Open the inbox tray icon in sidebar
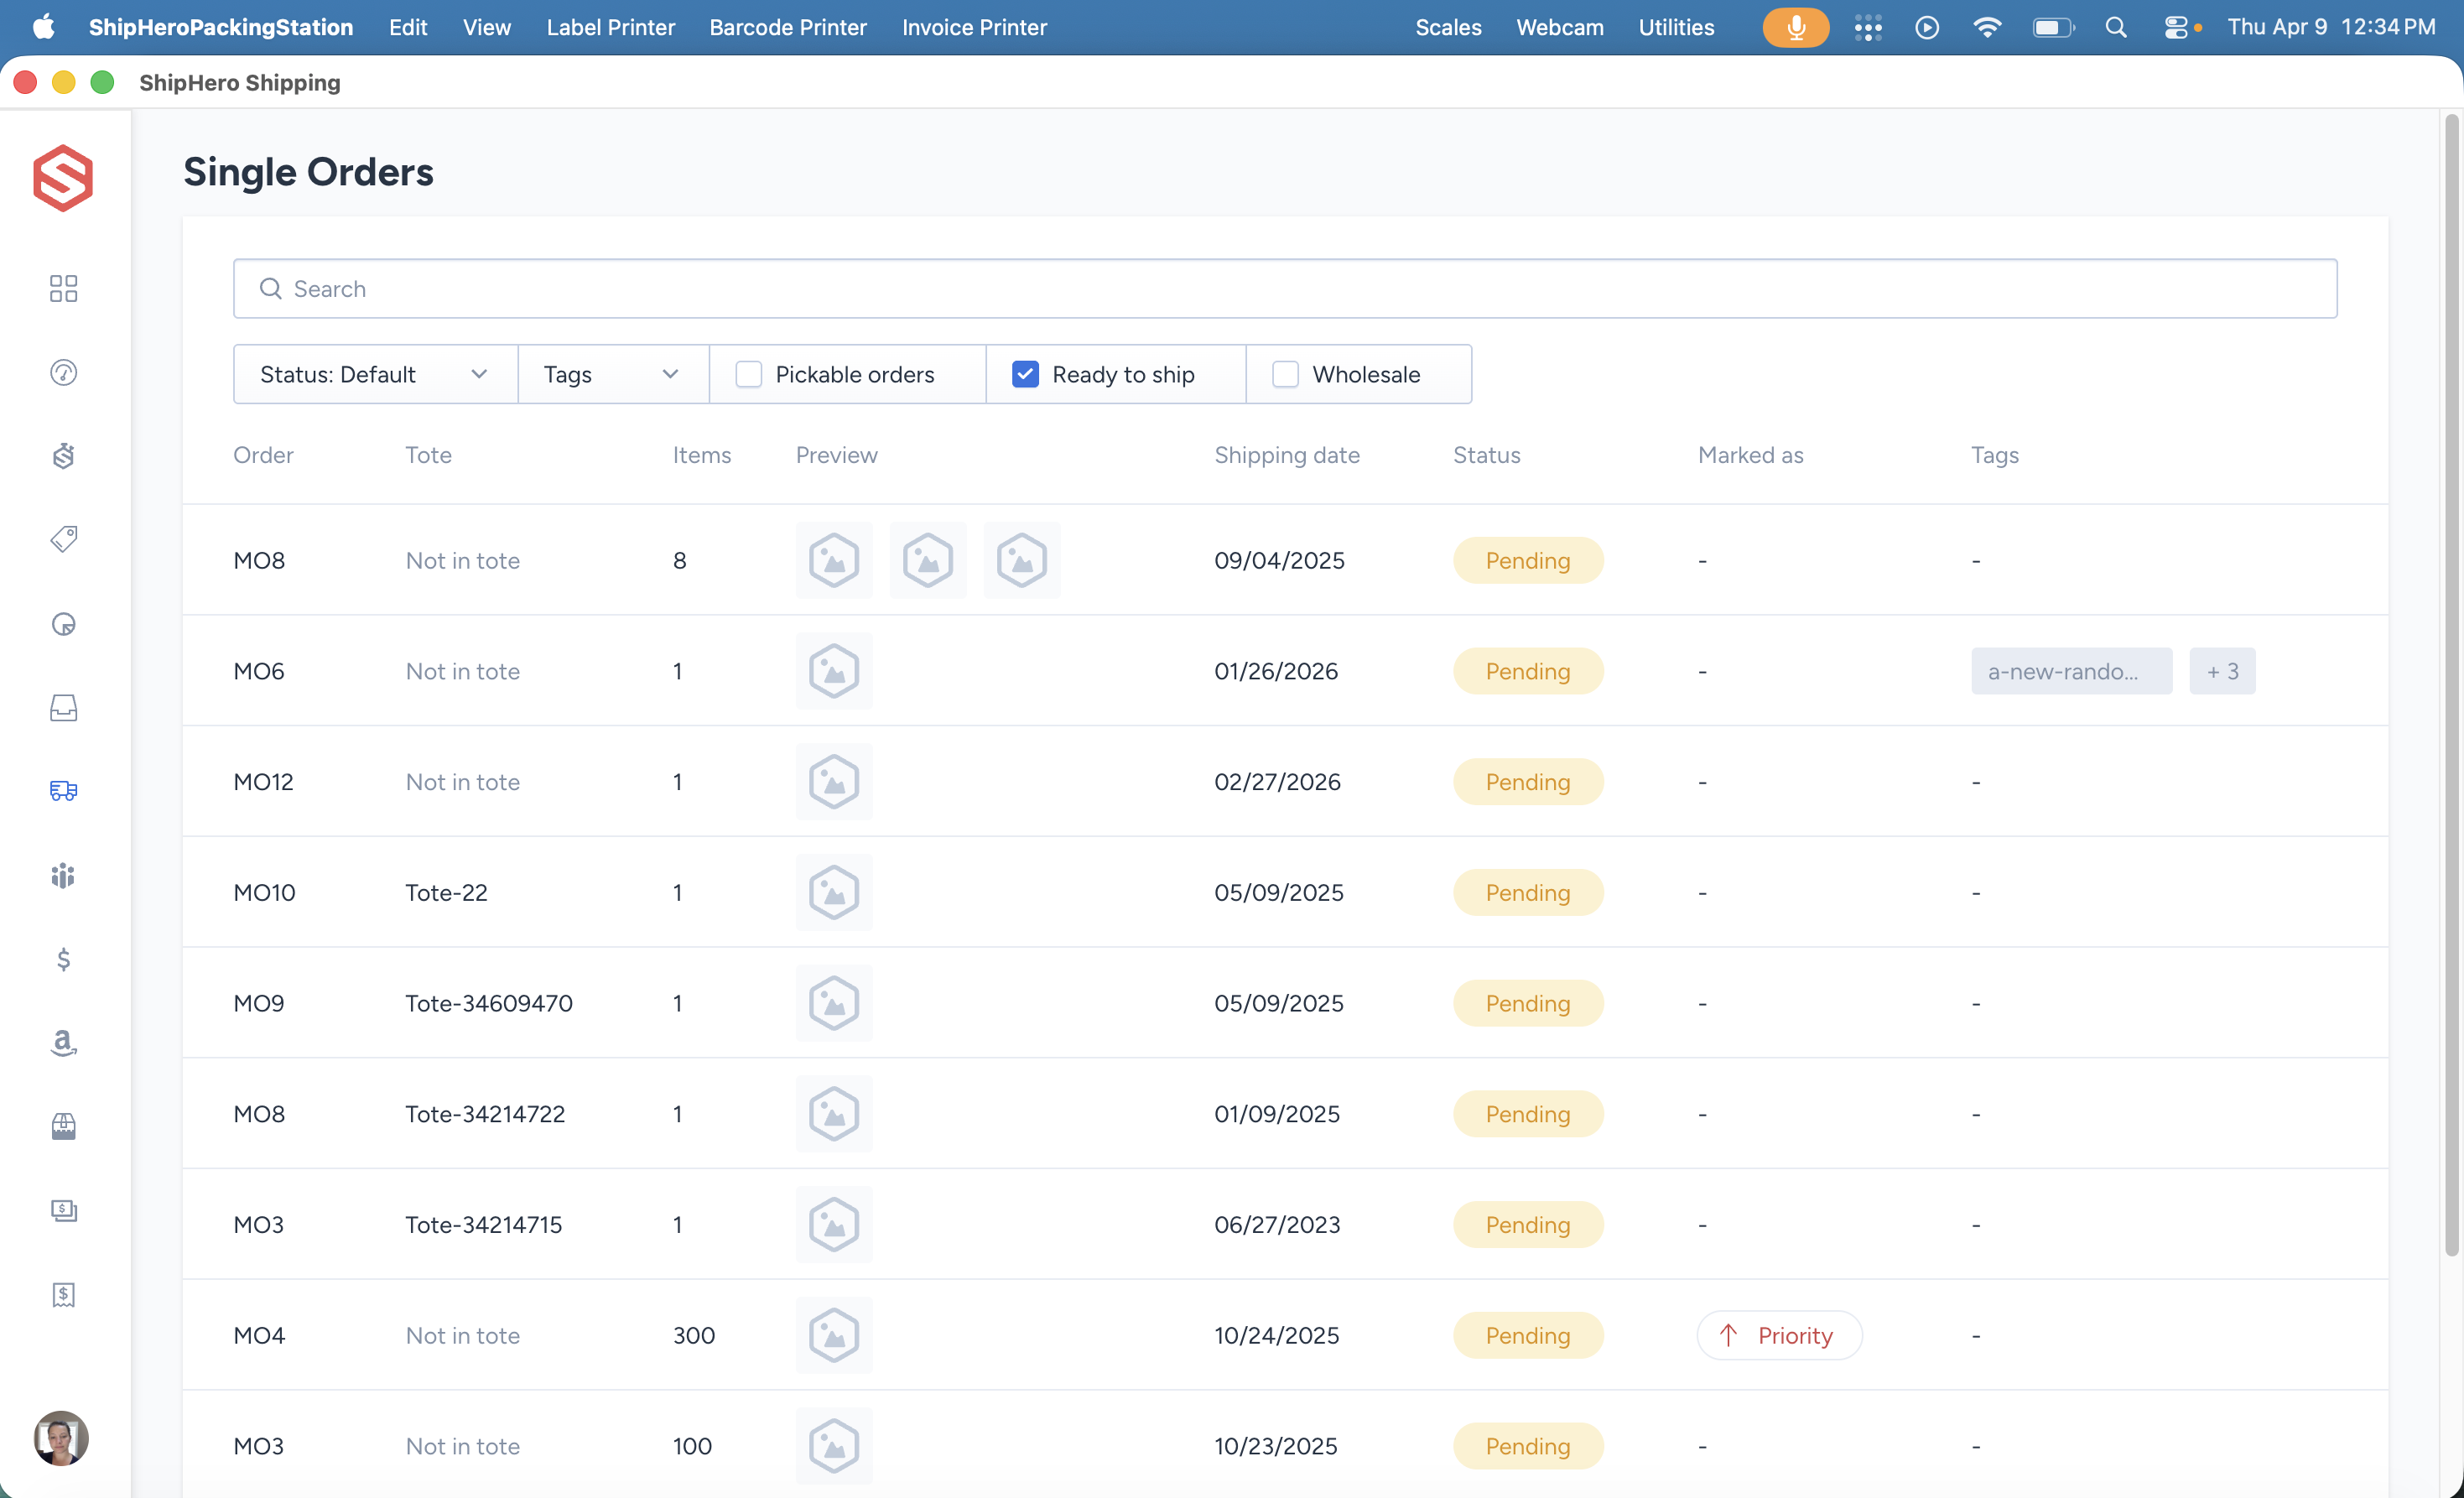 tap(63, 708)
